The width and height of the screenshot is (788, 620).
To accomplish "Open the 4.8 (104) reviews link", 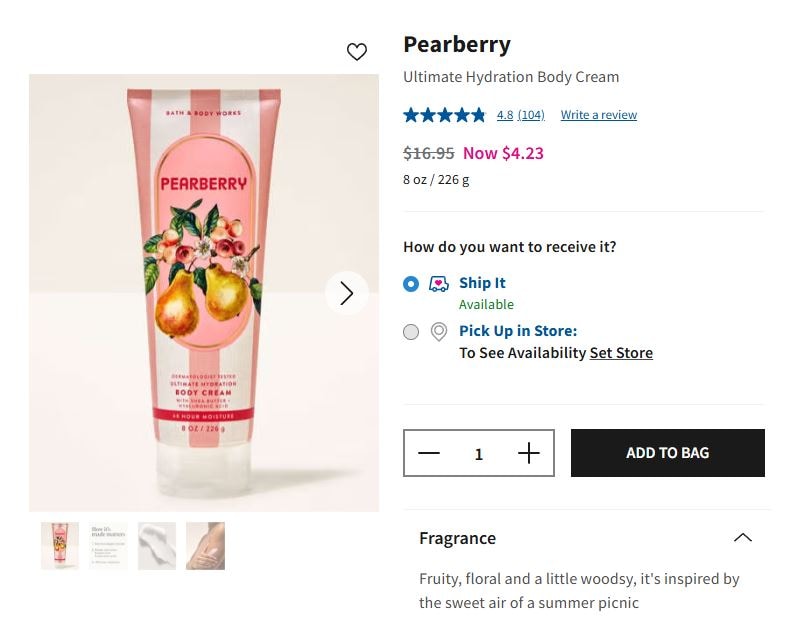I will (520, 115).
